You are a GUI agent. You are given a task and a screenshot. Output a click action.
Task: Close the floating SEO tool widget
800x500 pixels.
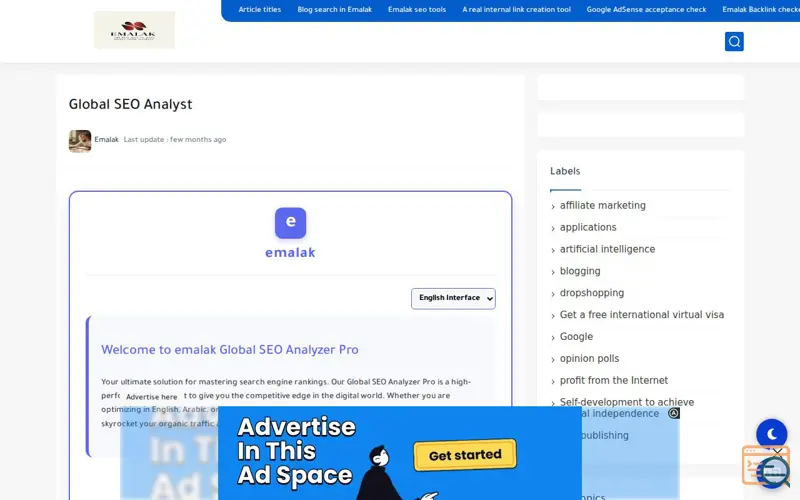(777, 452)
